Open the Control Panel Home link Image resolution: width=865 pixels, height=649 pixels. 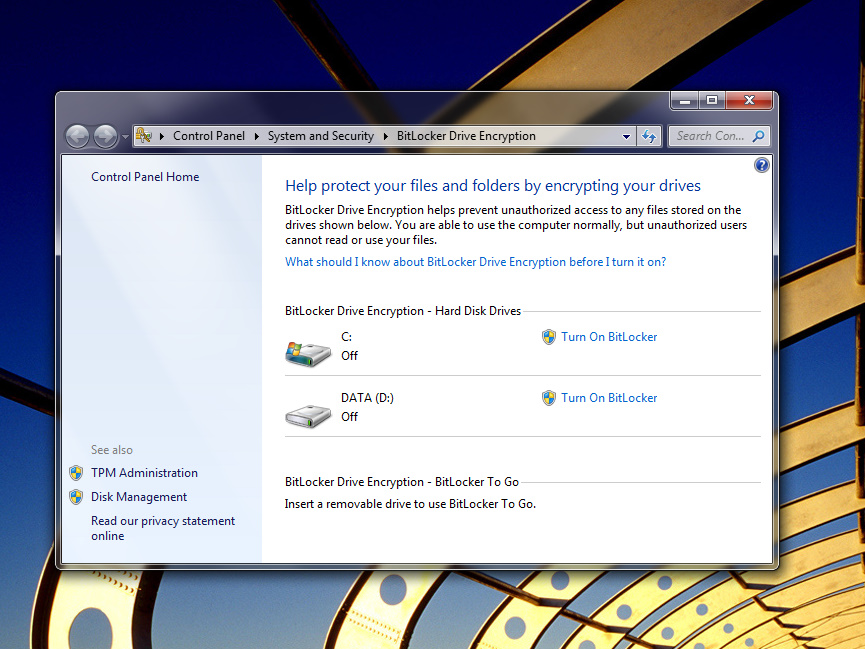point(145,177)
